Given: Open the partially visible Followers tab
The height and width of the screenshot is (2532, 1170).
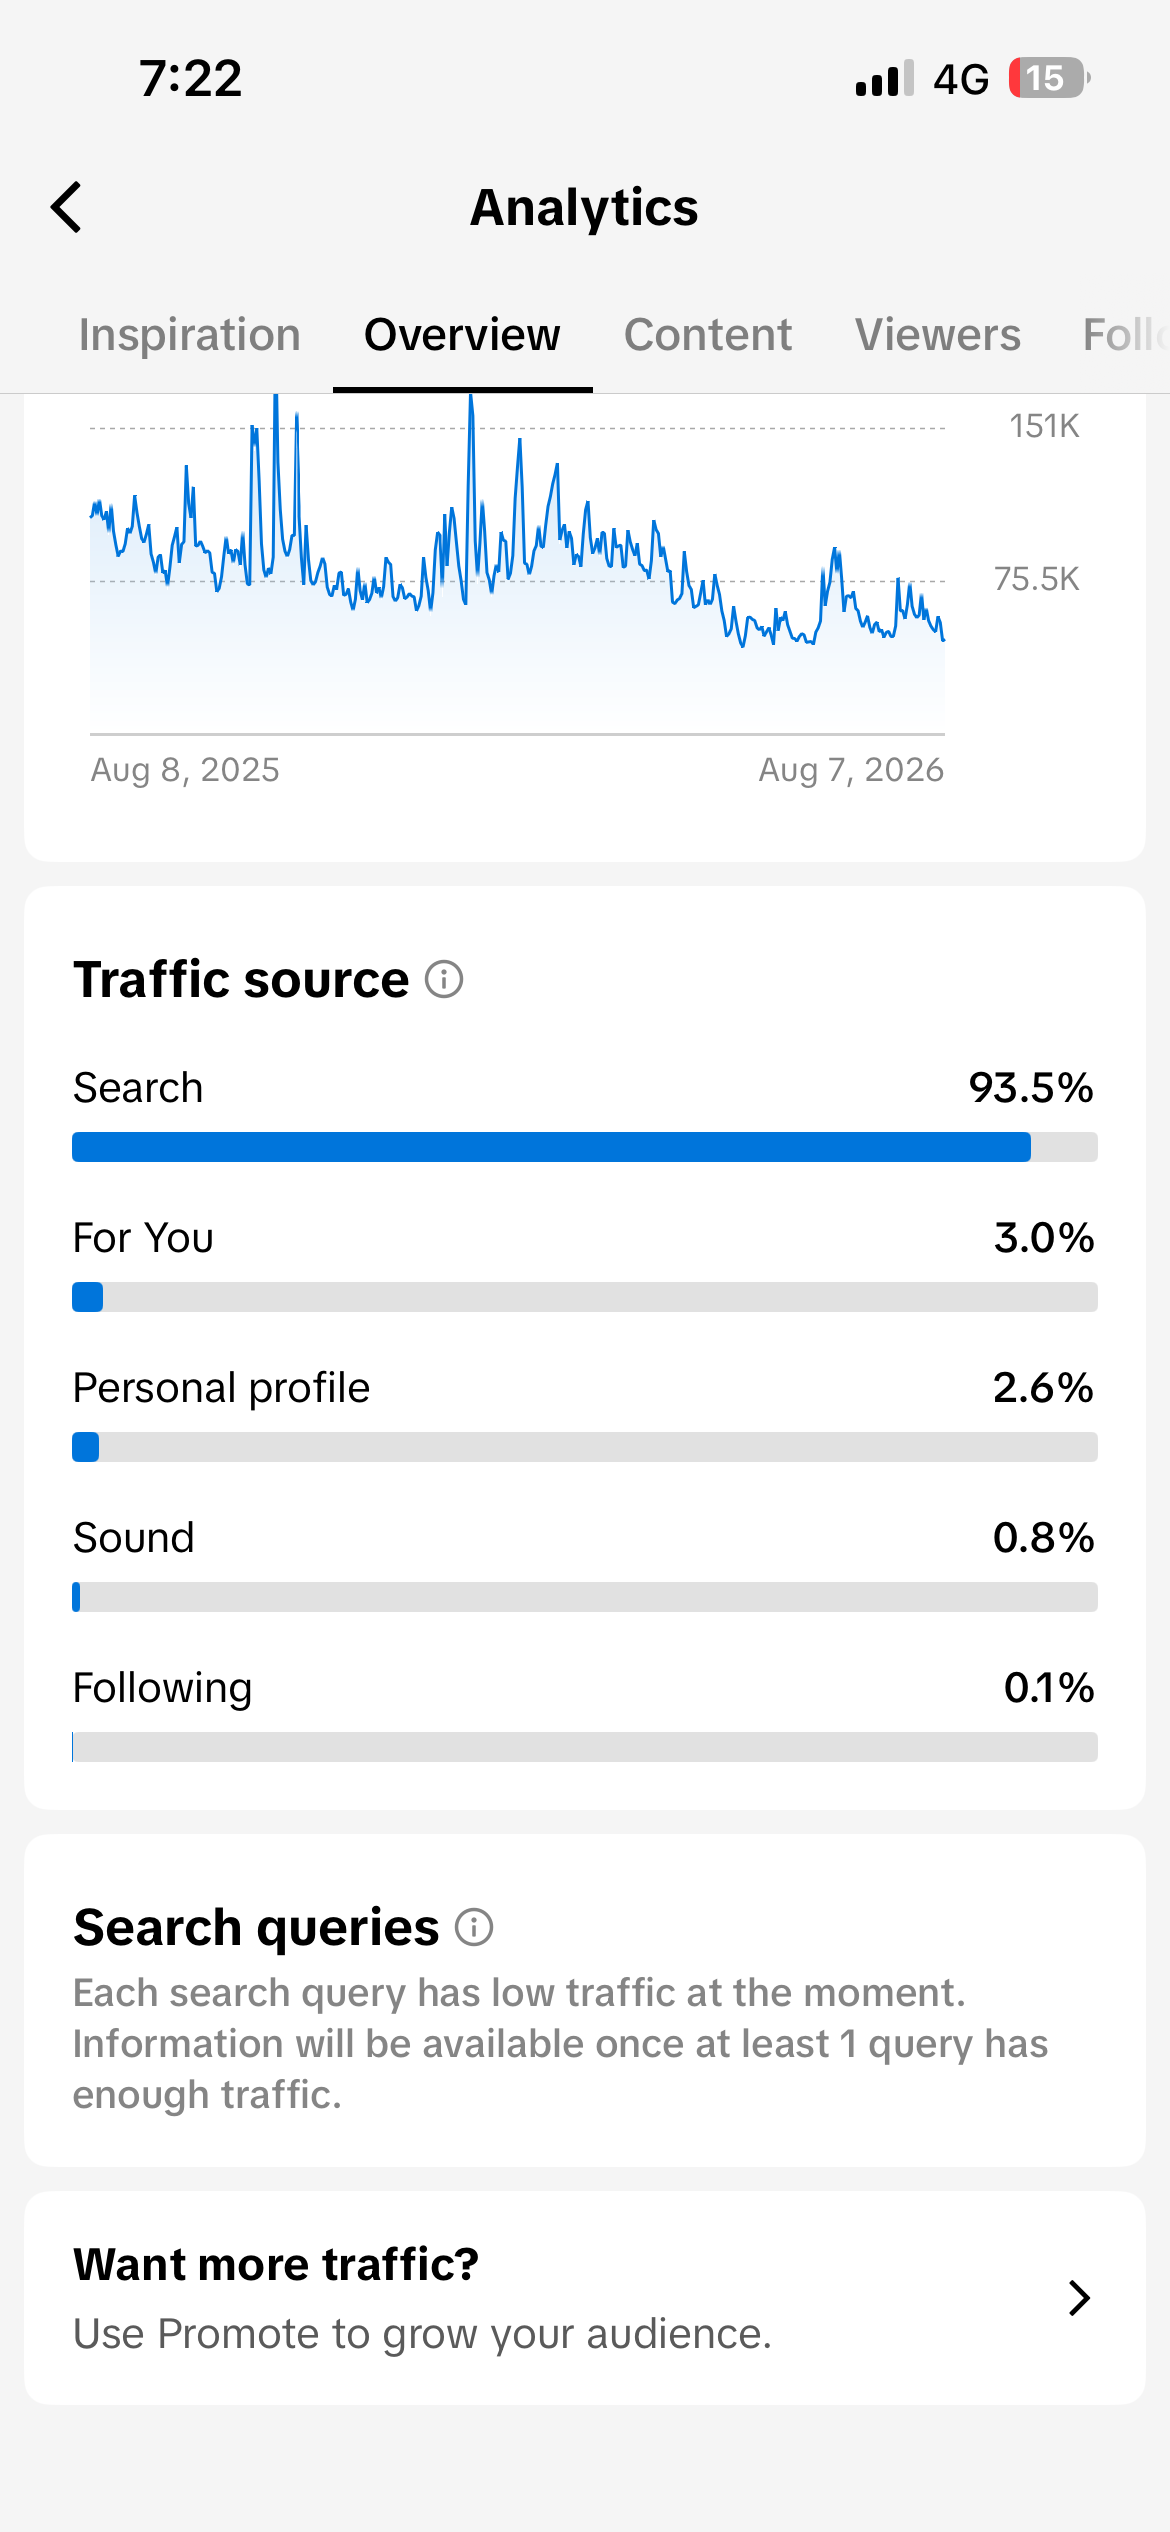Looking at the screenshot, I should coord(1126,335).
